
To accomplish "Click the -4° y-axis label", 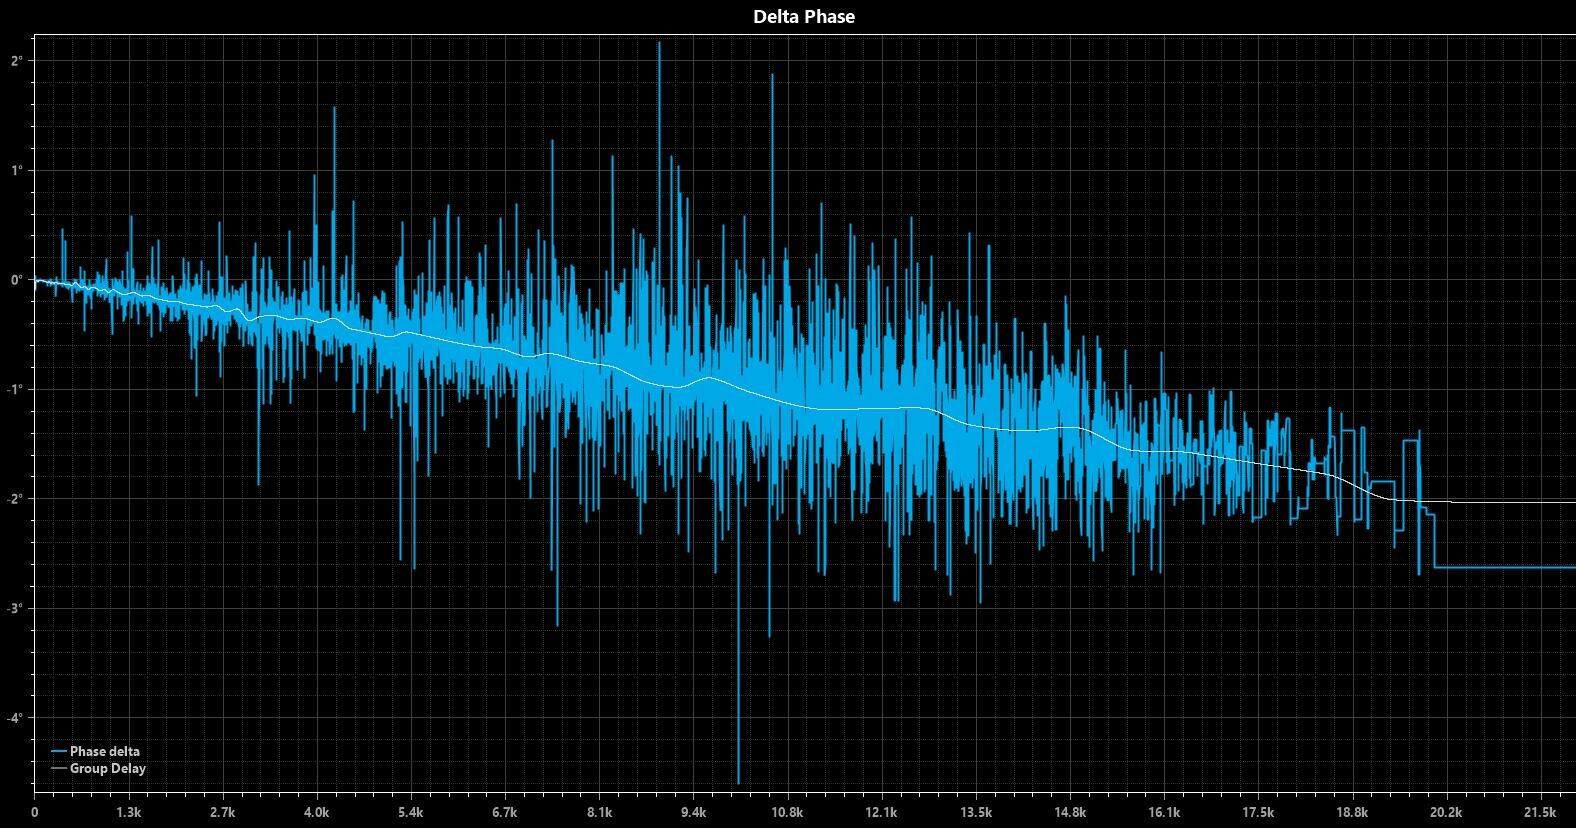I will click(x=15, y=718).
